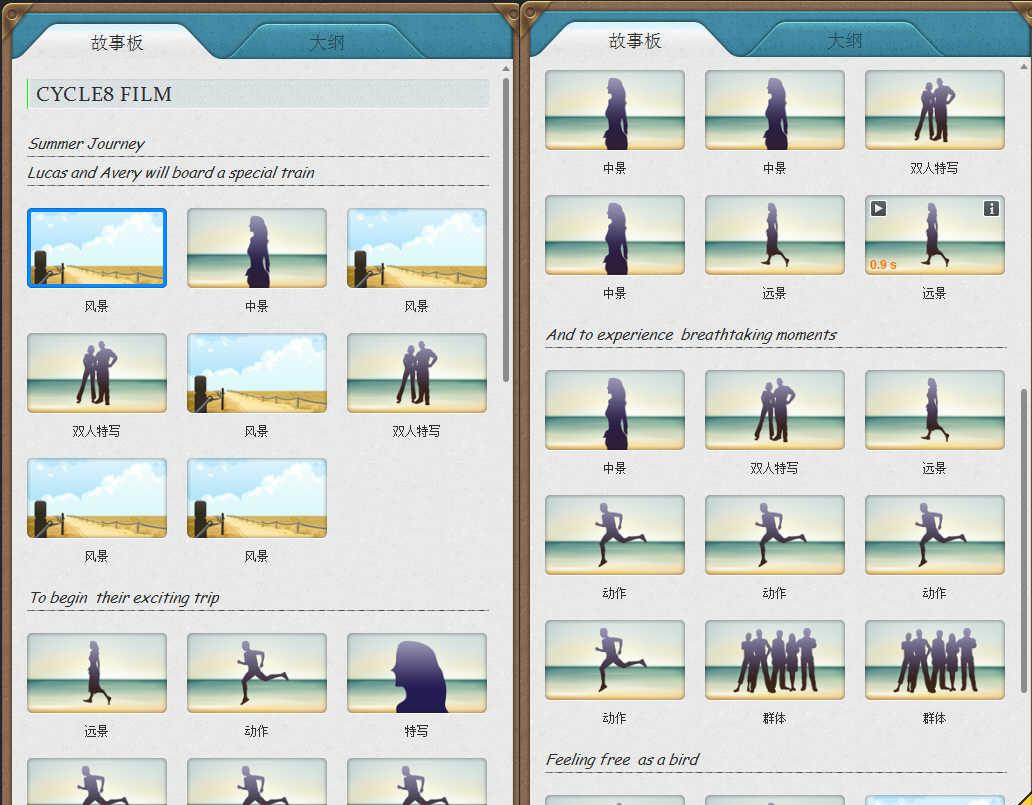Image resolution: width=1032 pixels, height=805 pixels.
Task: Select 风景 thumbnail between the two 双人特写
Action: [257, 373]
